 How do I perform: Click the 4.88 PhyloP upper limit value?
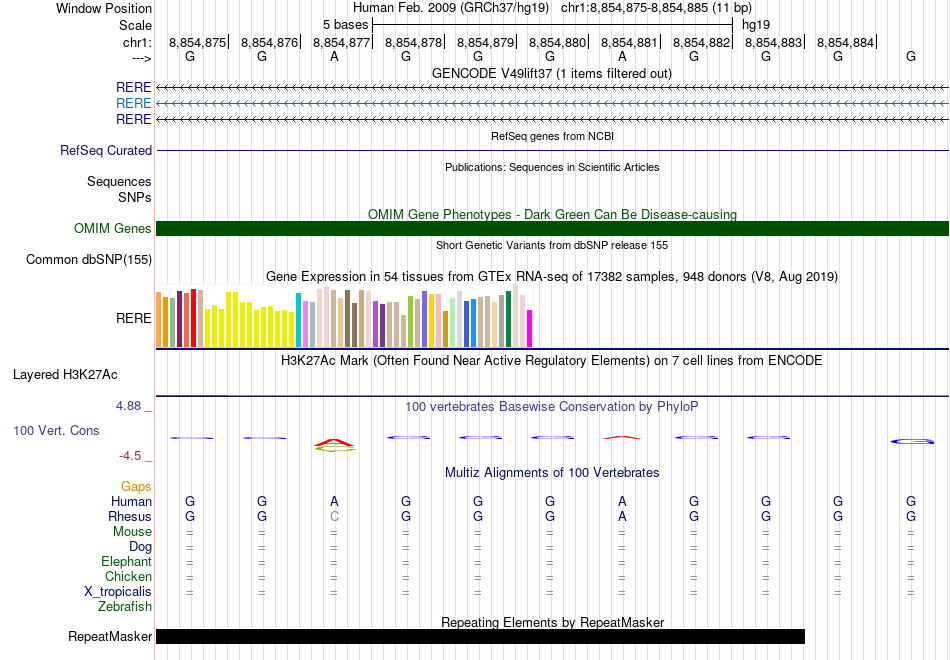tap(128, 406)
